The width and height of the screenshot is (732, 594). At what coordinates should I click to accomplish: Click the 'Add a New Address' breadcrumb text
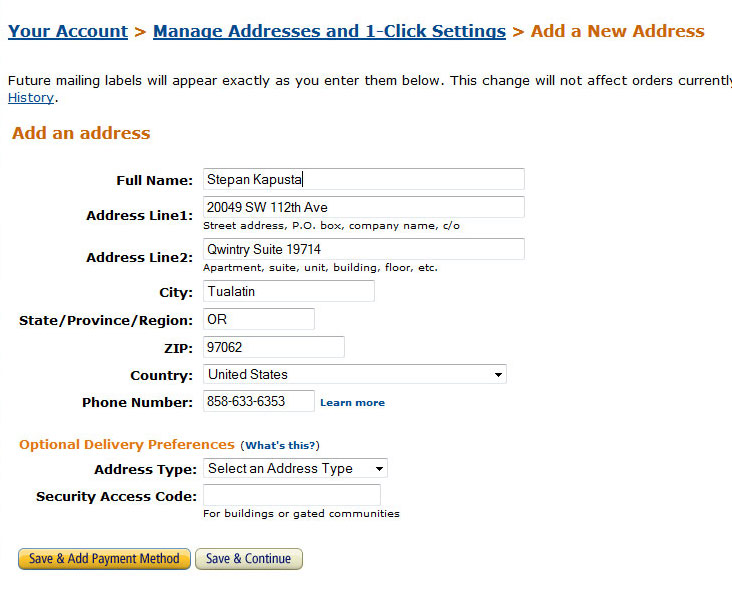(x=617, y=31)
